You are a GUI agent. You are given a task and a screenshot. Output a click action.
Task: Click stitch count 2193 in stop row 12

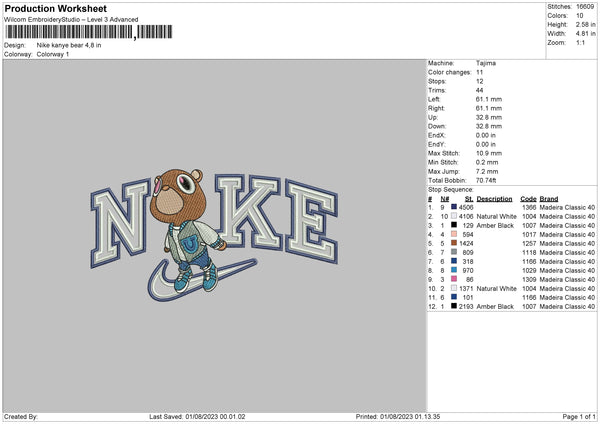pos(466,307)
